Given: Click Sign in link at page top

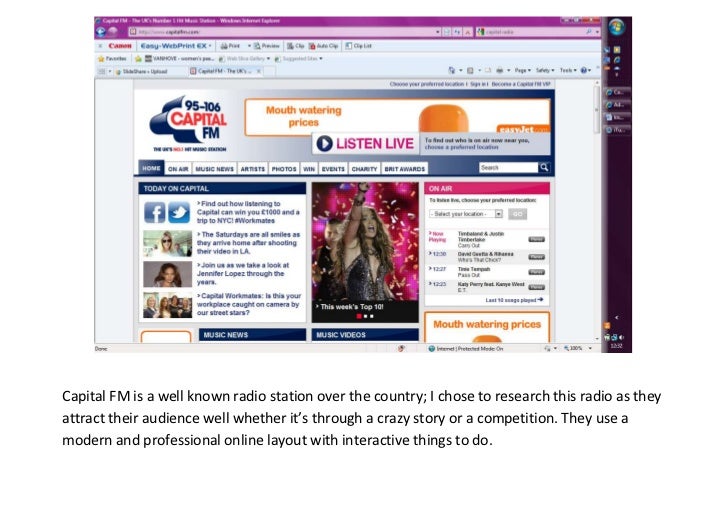Looking at the screenshot, I should (479, 85).
